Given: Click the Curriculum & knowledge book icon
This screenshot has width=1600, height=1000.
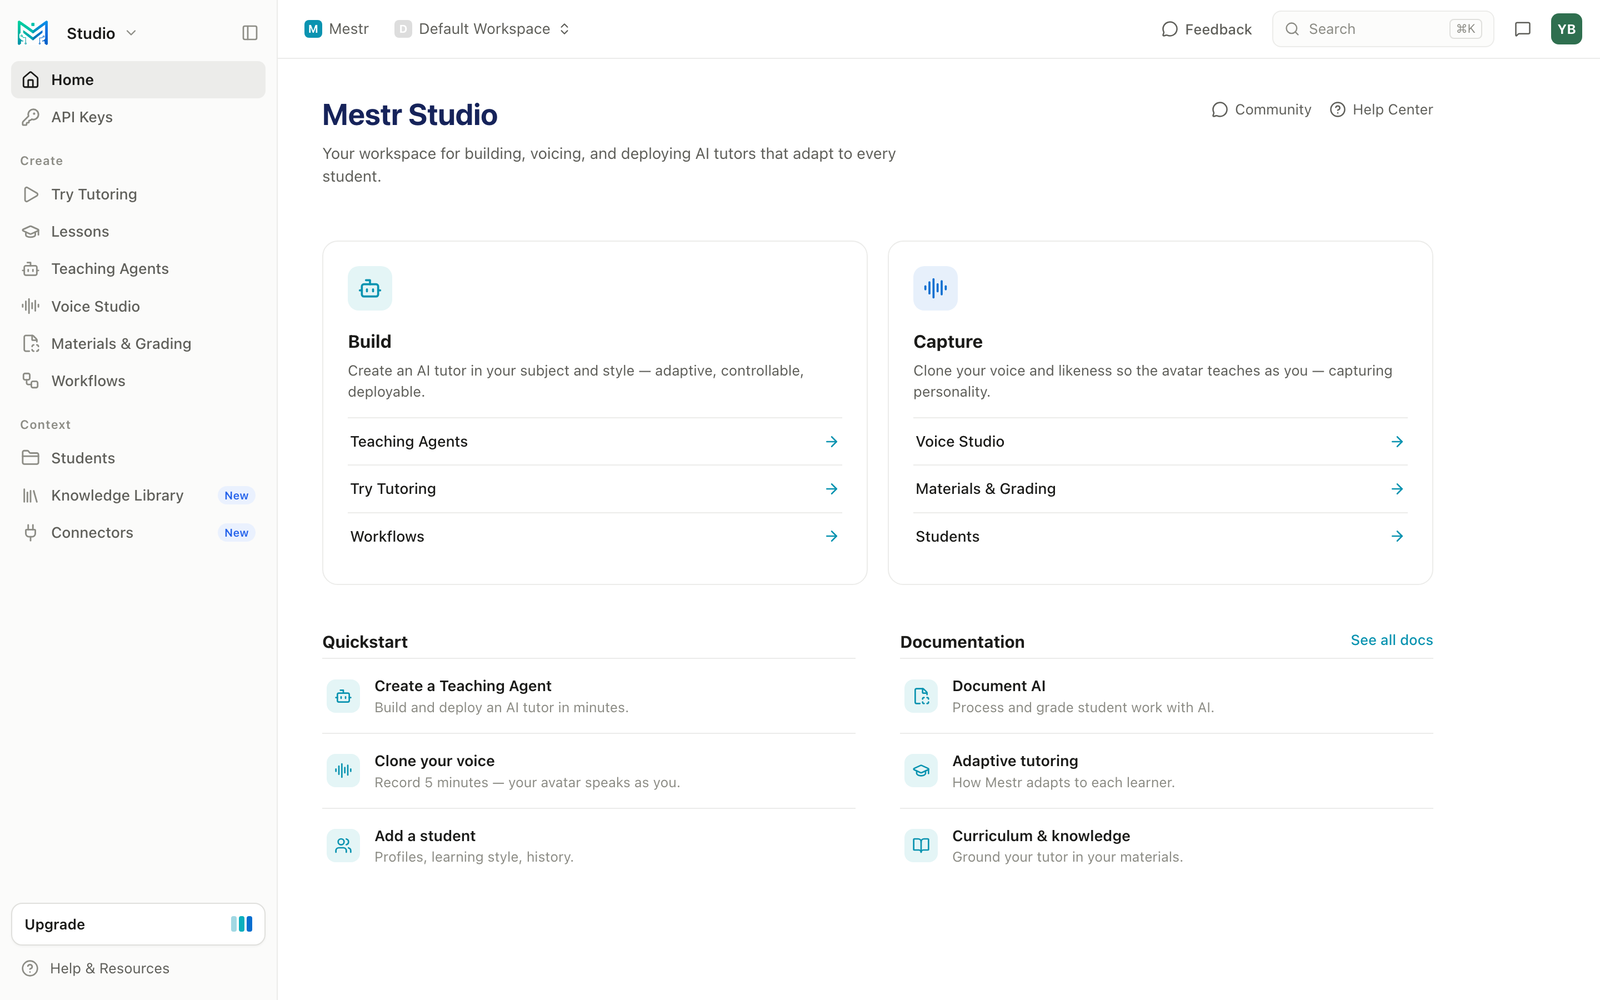Looking at the screenshot, I should [x=921, y=846].
